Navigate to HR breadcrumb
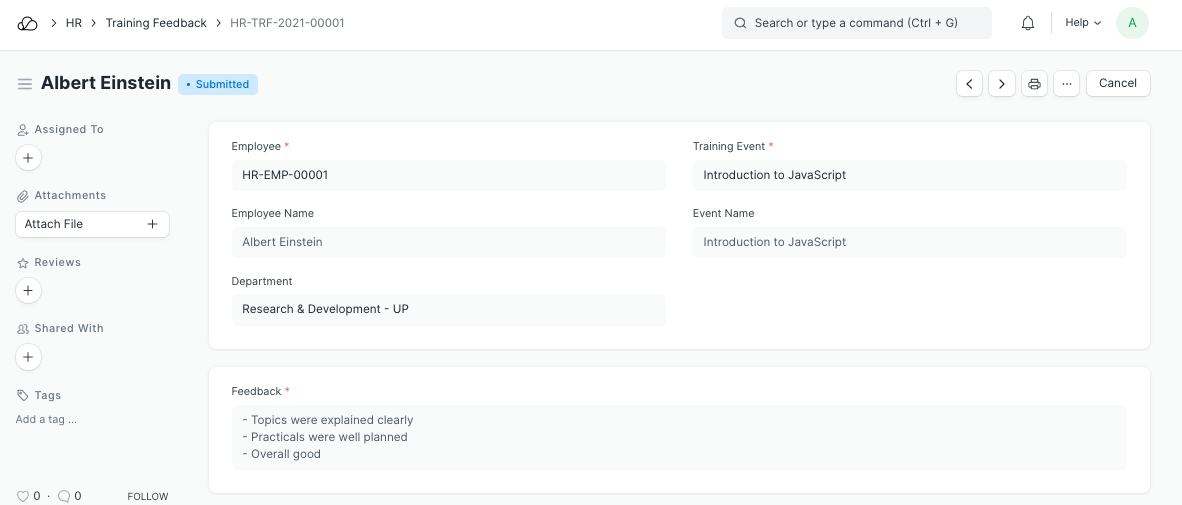1182x505 pixels. pyautogui.click(x=74, y=23)
